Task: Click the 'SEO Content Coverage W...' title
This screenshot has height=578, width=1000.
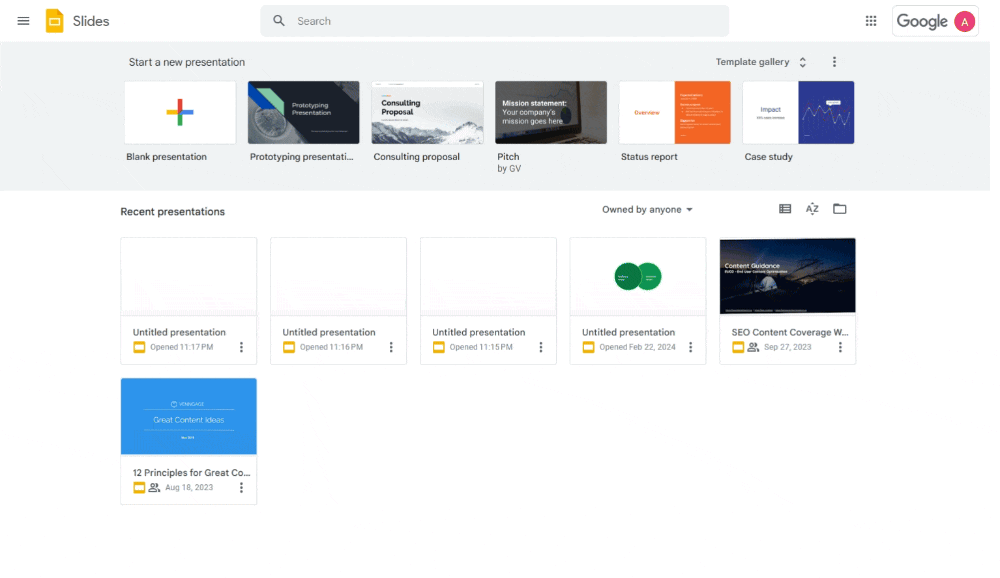Action: point(790,332)
